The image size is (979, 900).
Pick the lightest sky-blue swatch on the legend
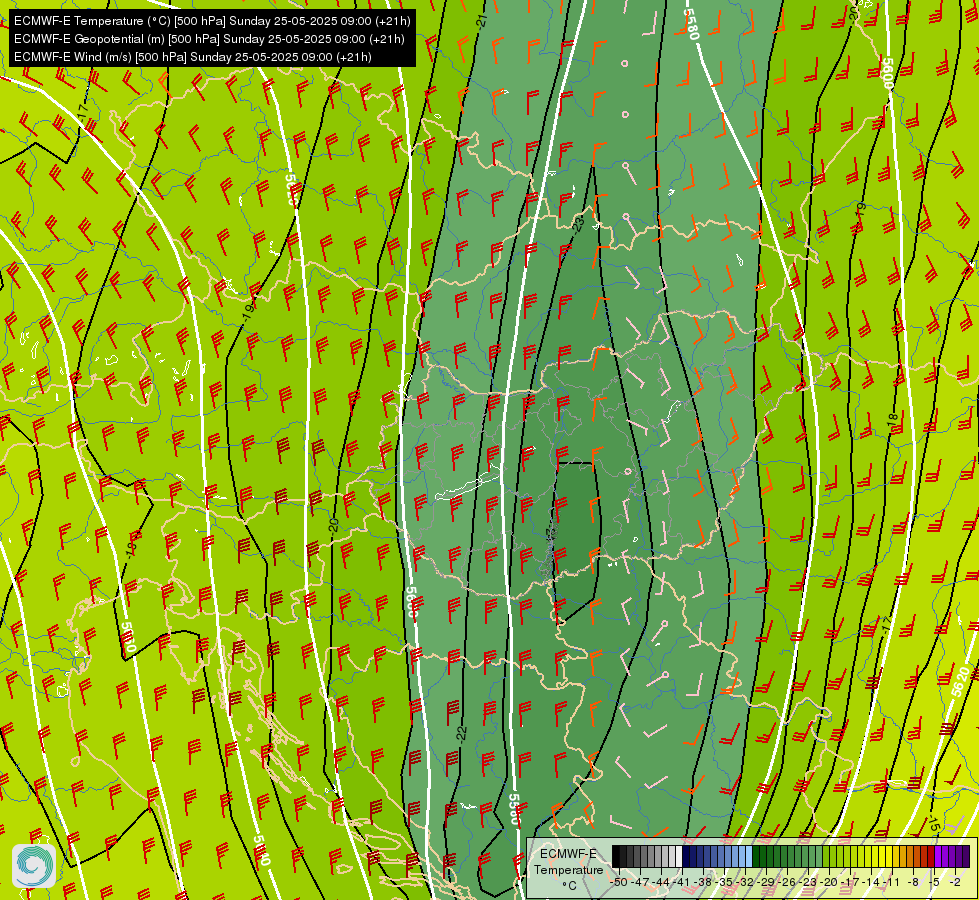tap(749, 856)
